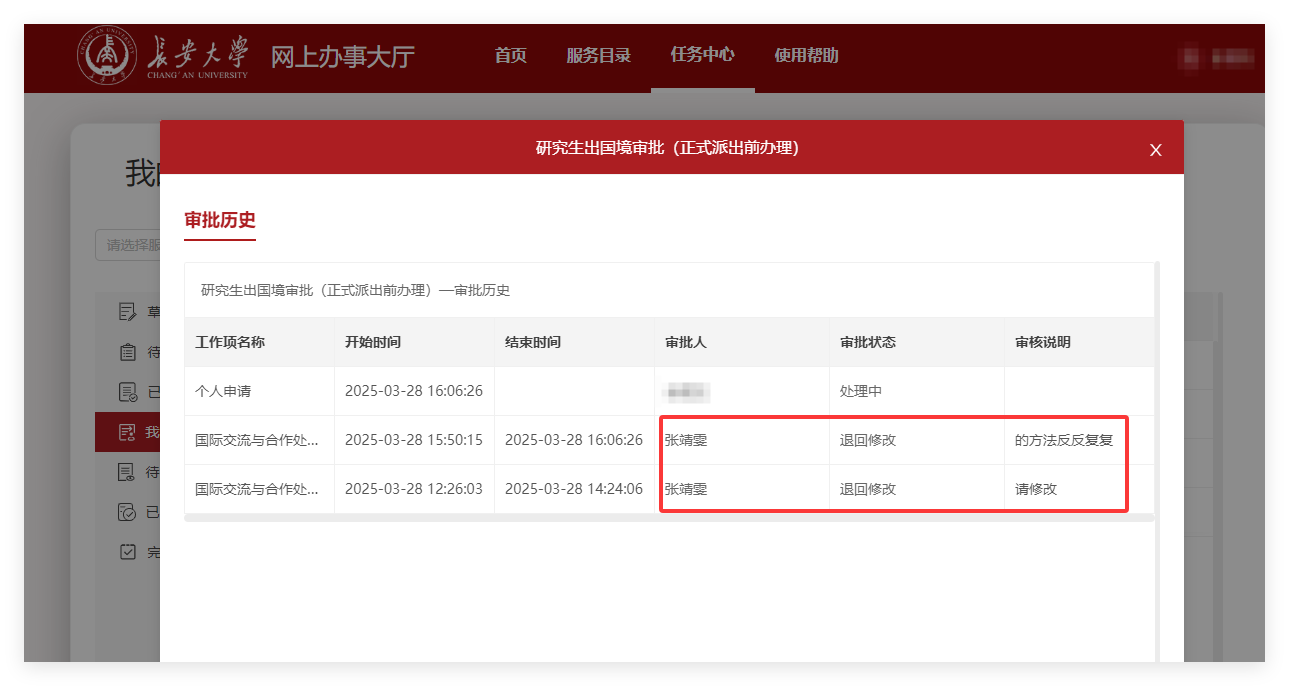1289x686 pixels.
Task: Click the document-with-checkmark icon below the clipboard
Action: tap(127, 392)
